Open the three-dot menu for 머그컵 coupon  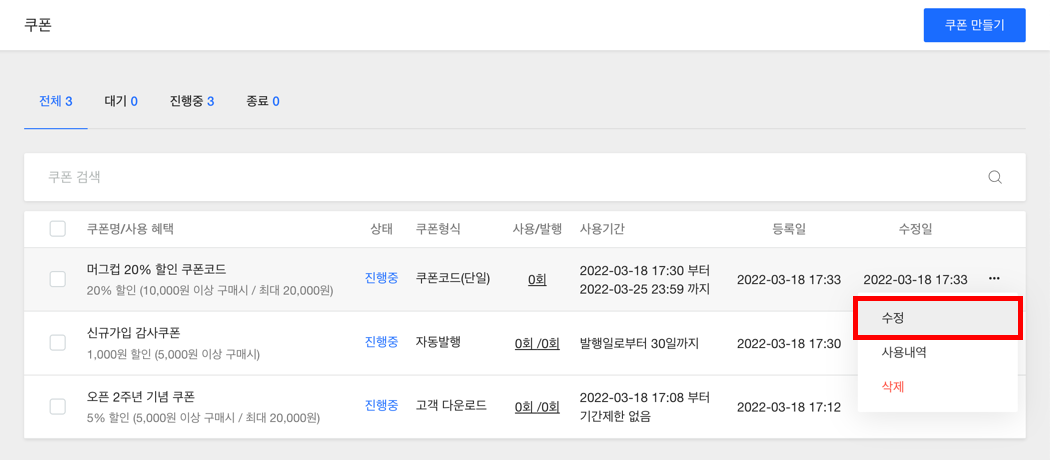(994, 279)
